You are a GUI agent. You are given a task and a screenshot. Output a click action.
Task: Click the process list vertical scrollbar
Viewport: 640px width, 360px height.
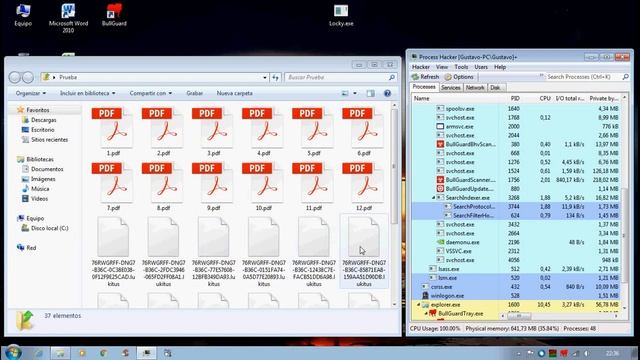coord(624,236)
